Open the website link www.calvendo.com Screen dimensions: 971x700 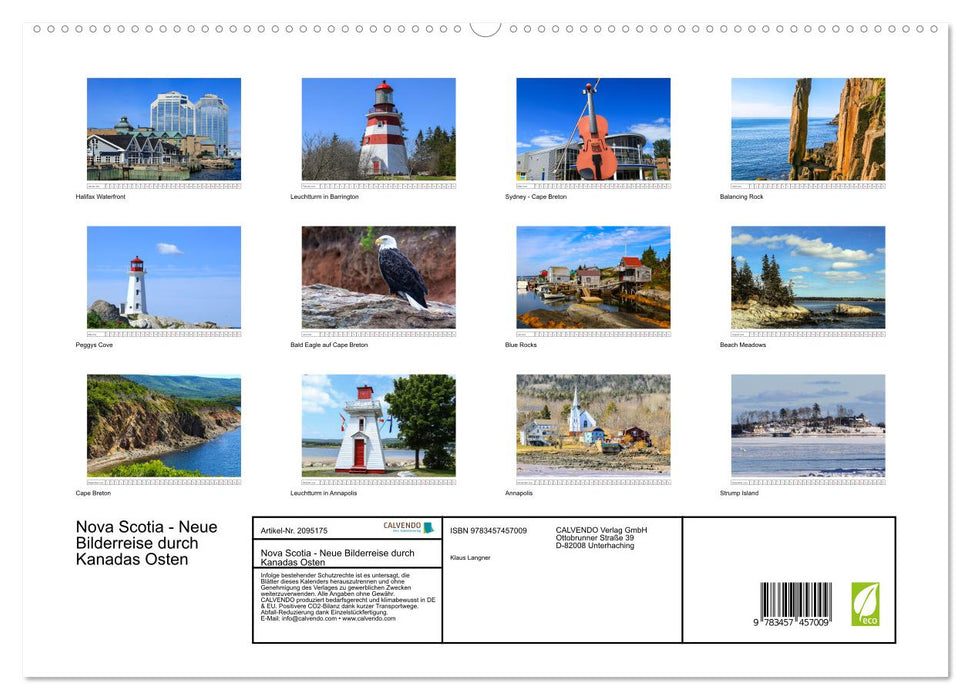pos(367,616)
